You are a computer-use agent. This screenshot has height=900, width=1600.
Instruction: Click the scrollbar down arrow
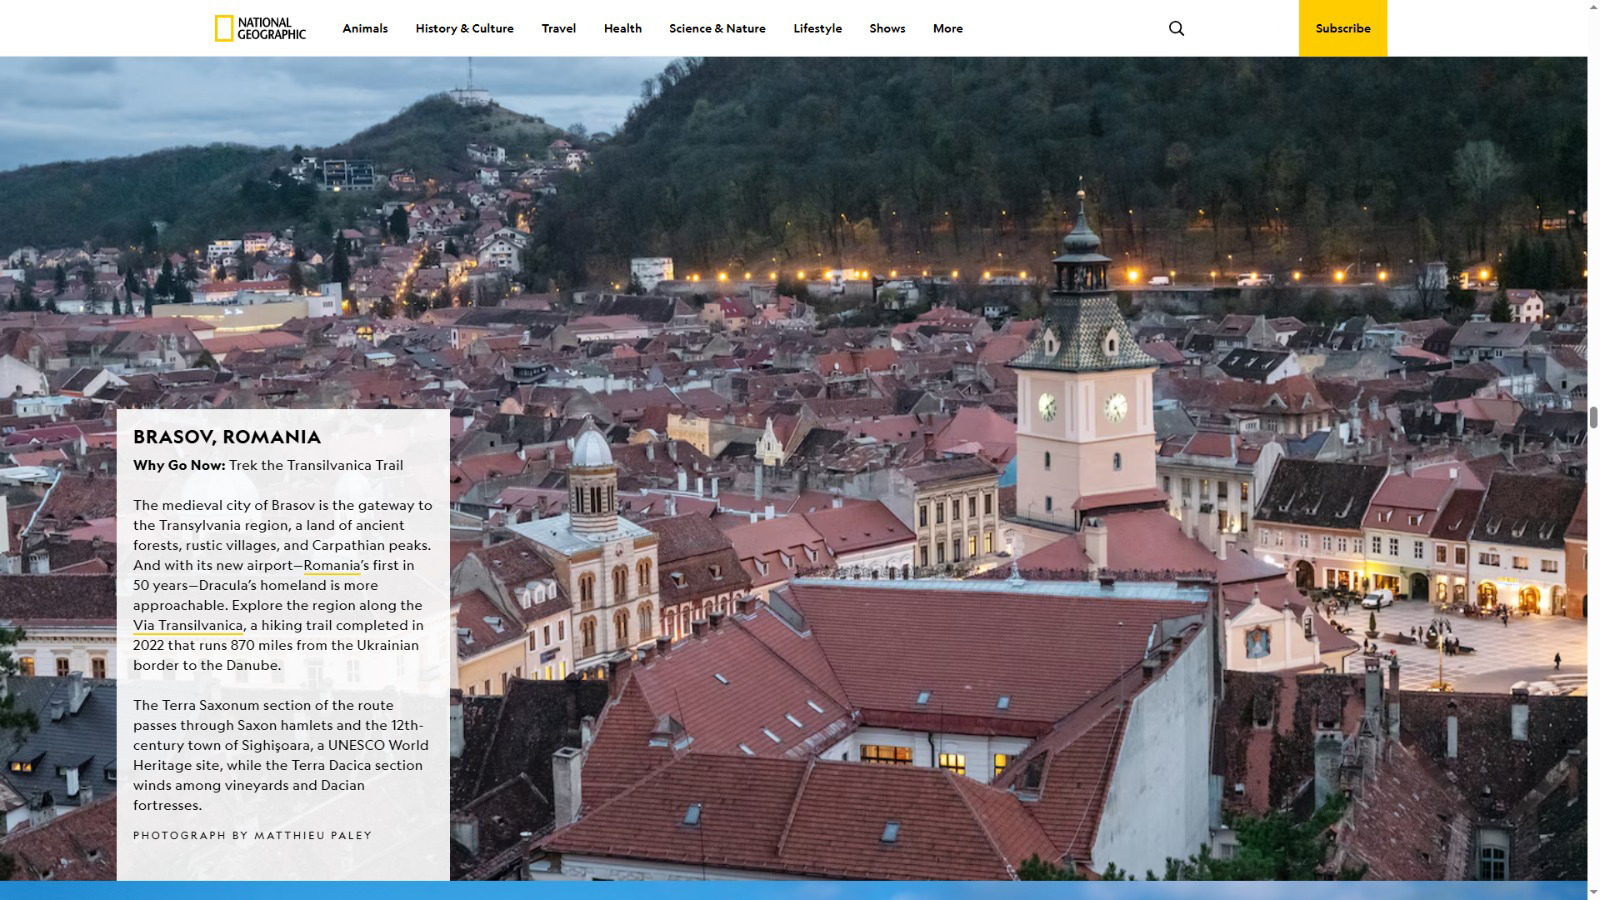(x=1593, y=892)
